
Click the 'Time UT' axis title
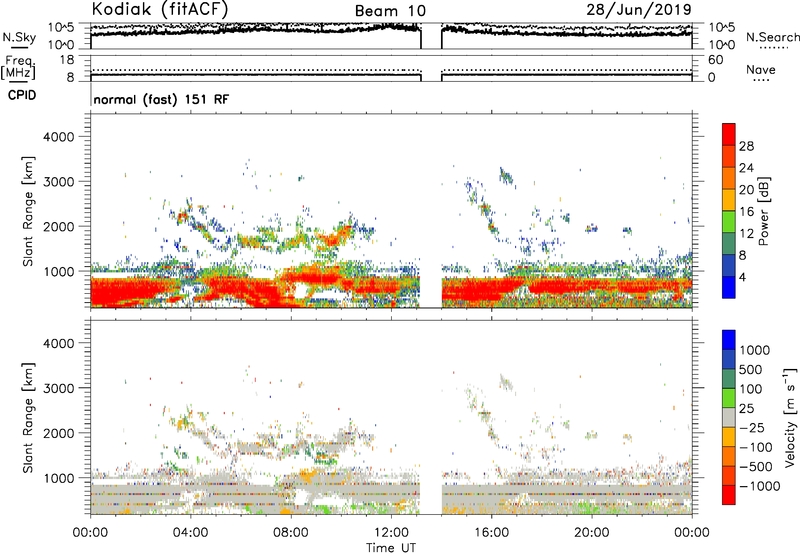(391, 548)
